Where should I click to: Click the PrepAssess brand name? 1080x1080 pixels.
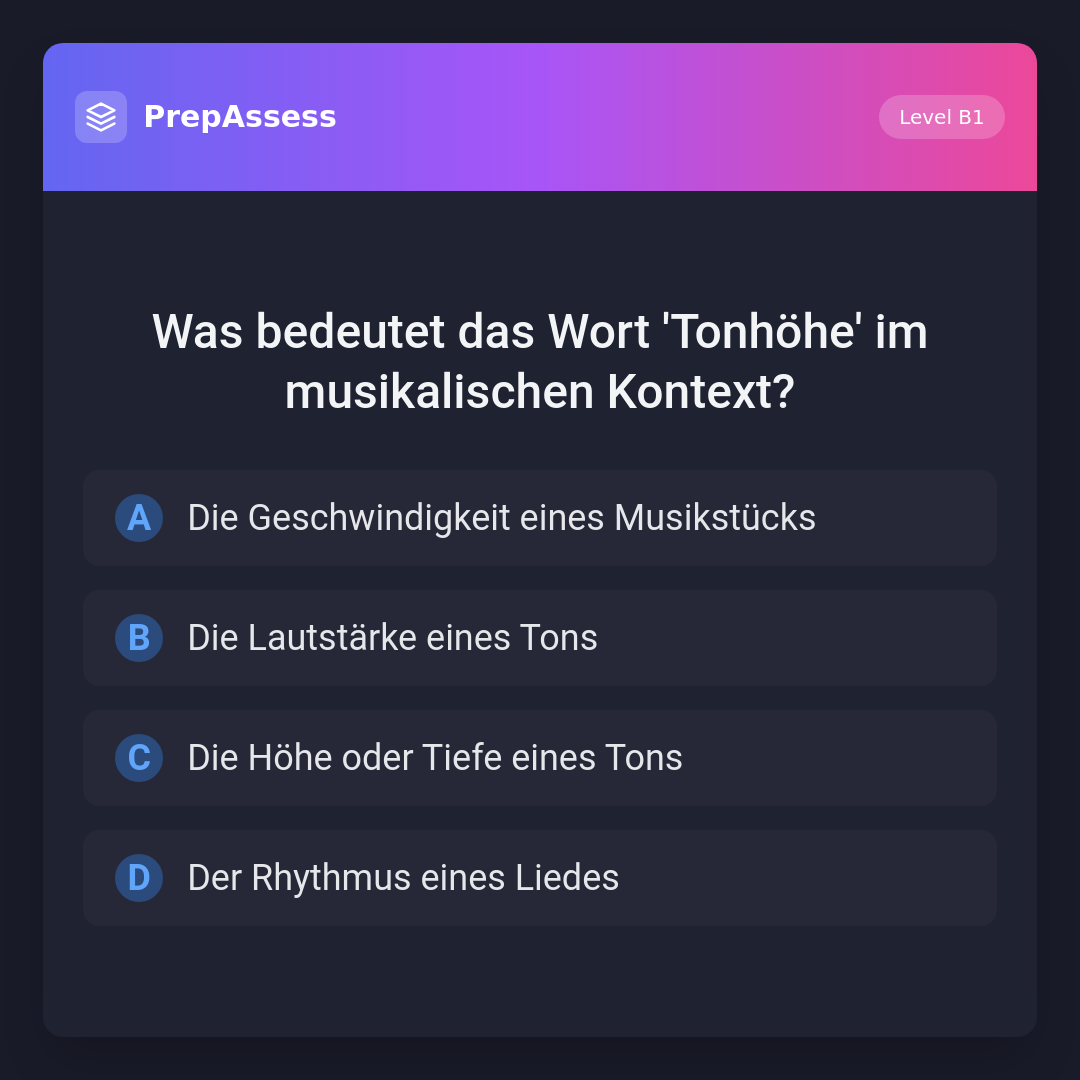click(240, 117)
